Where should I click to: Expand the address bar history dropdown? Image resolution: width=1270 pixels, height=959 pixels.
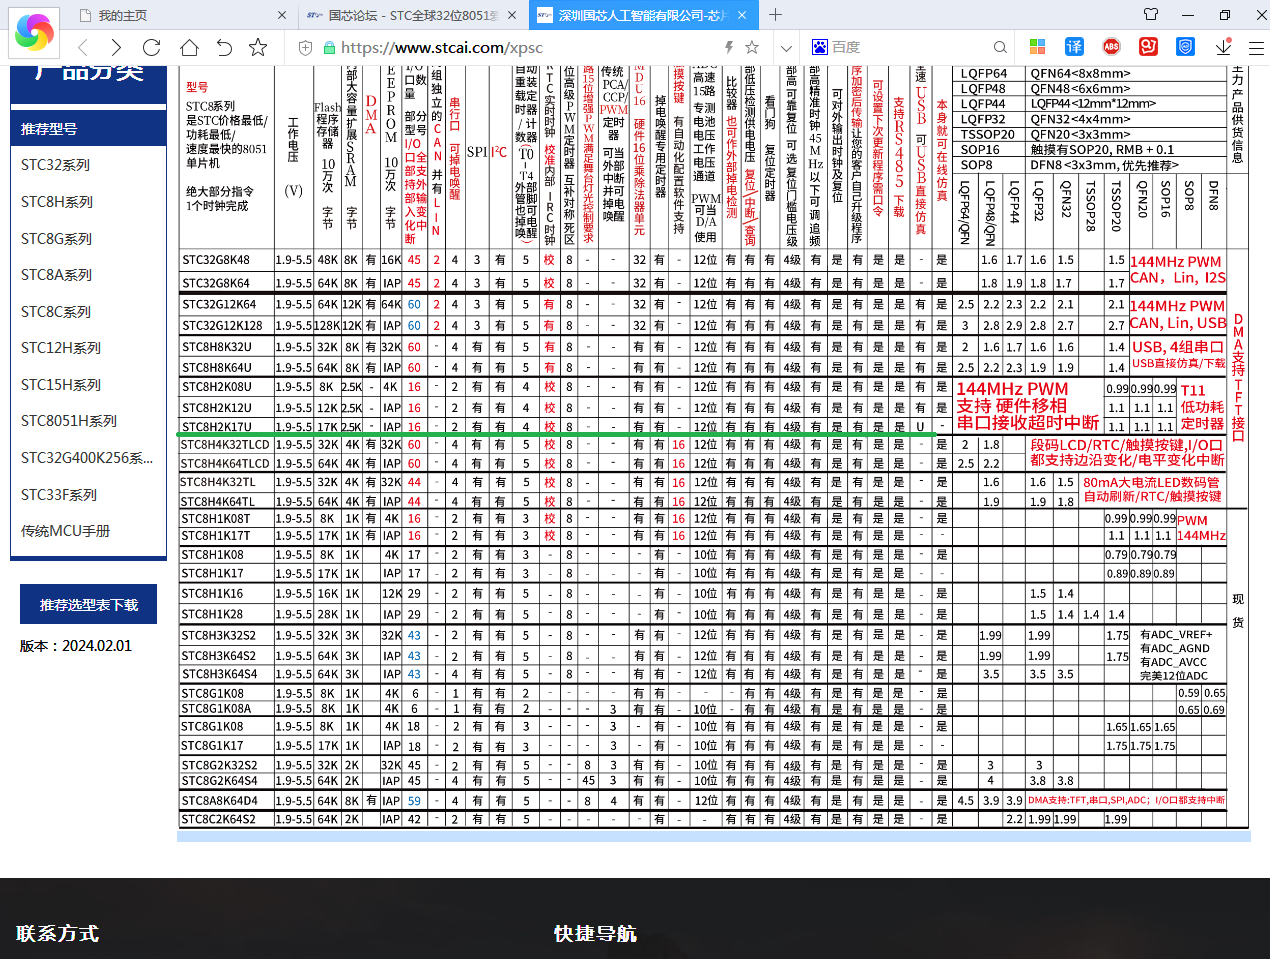point(786,47)
